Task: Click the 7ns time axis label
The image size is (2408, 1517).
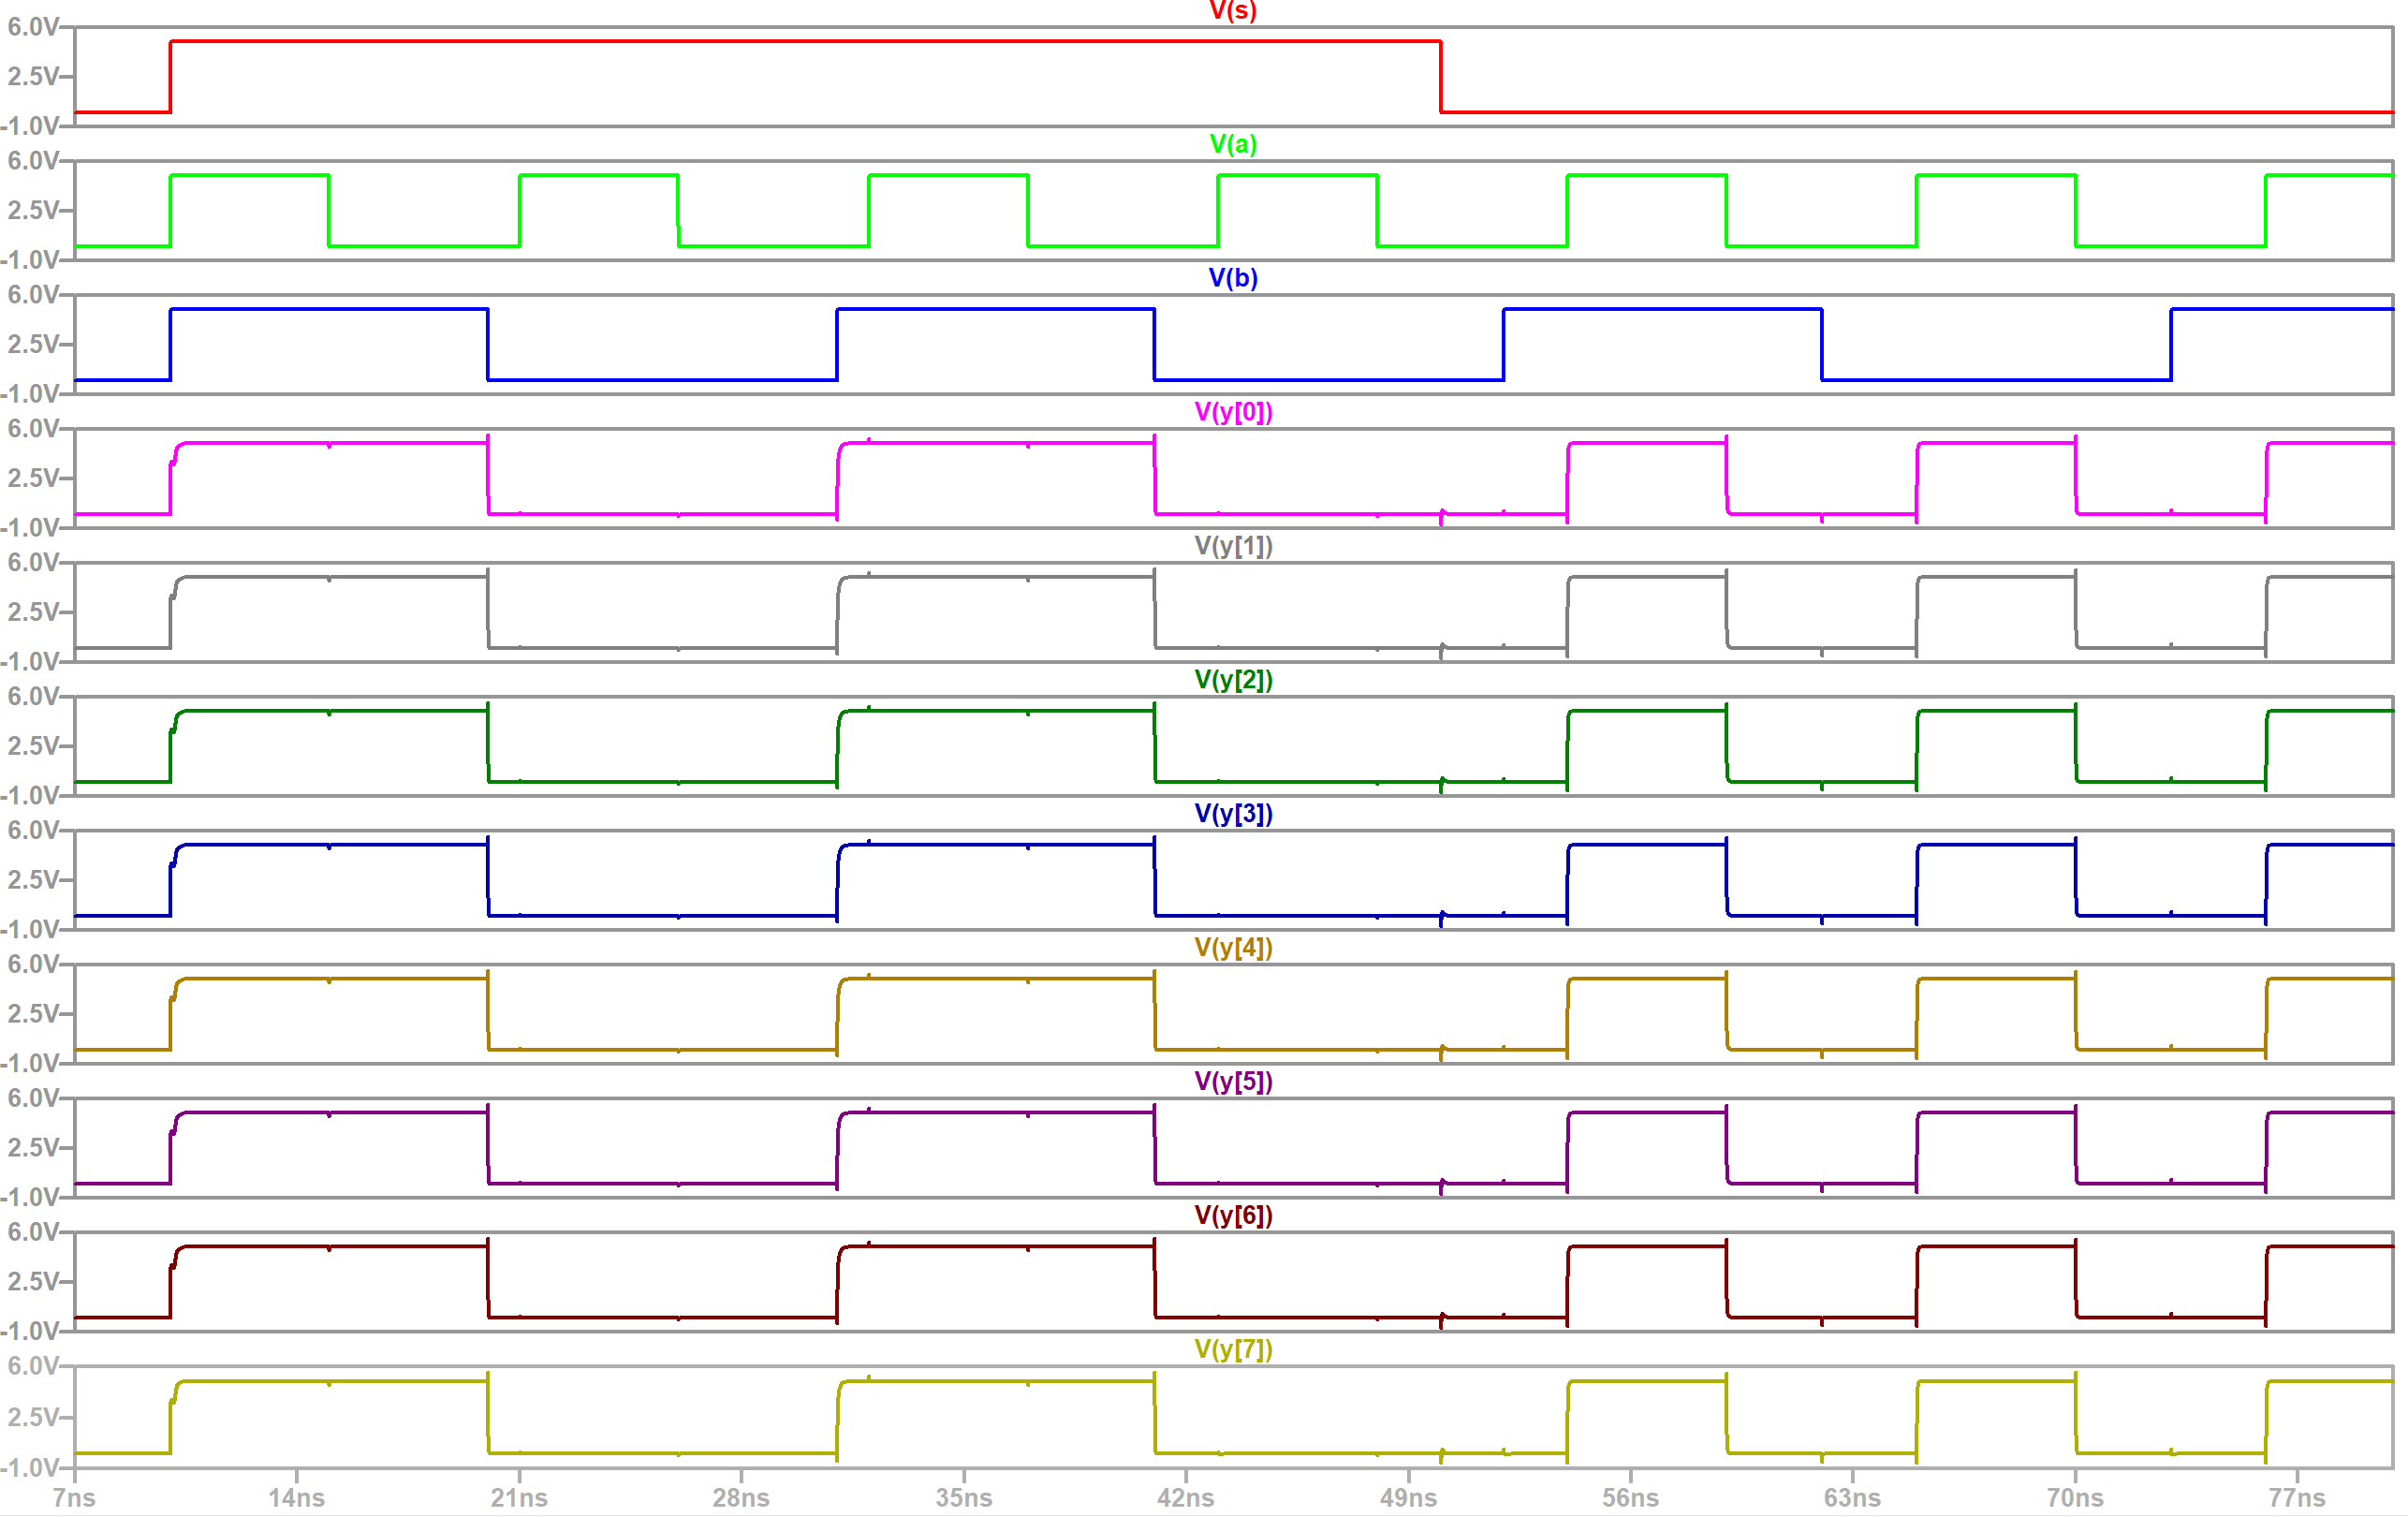Action: [x=74, y=1498]
